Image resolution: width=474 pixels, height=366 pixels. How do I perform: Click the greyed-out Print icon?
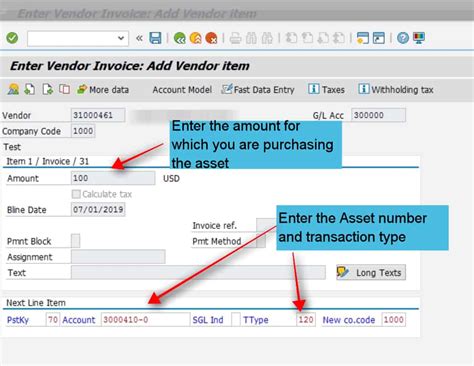point(235,38)
